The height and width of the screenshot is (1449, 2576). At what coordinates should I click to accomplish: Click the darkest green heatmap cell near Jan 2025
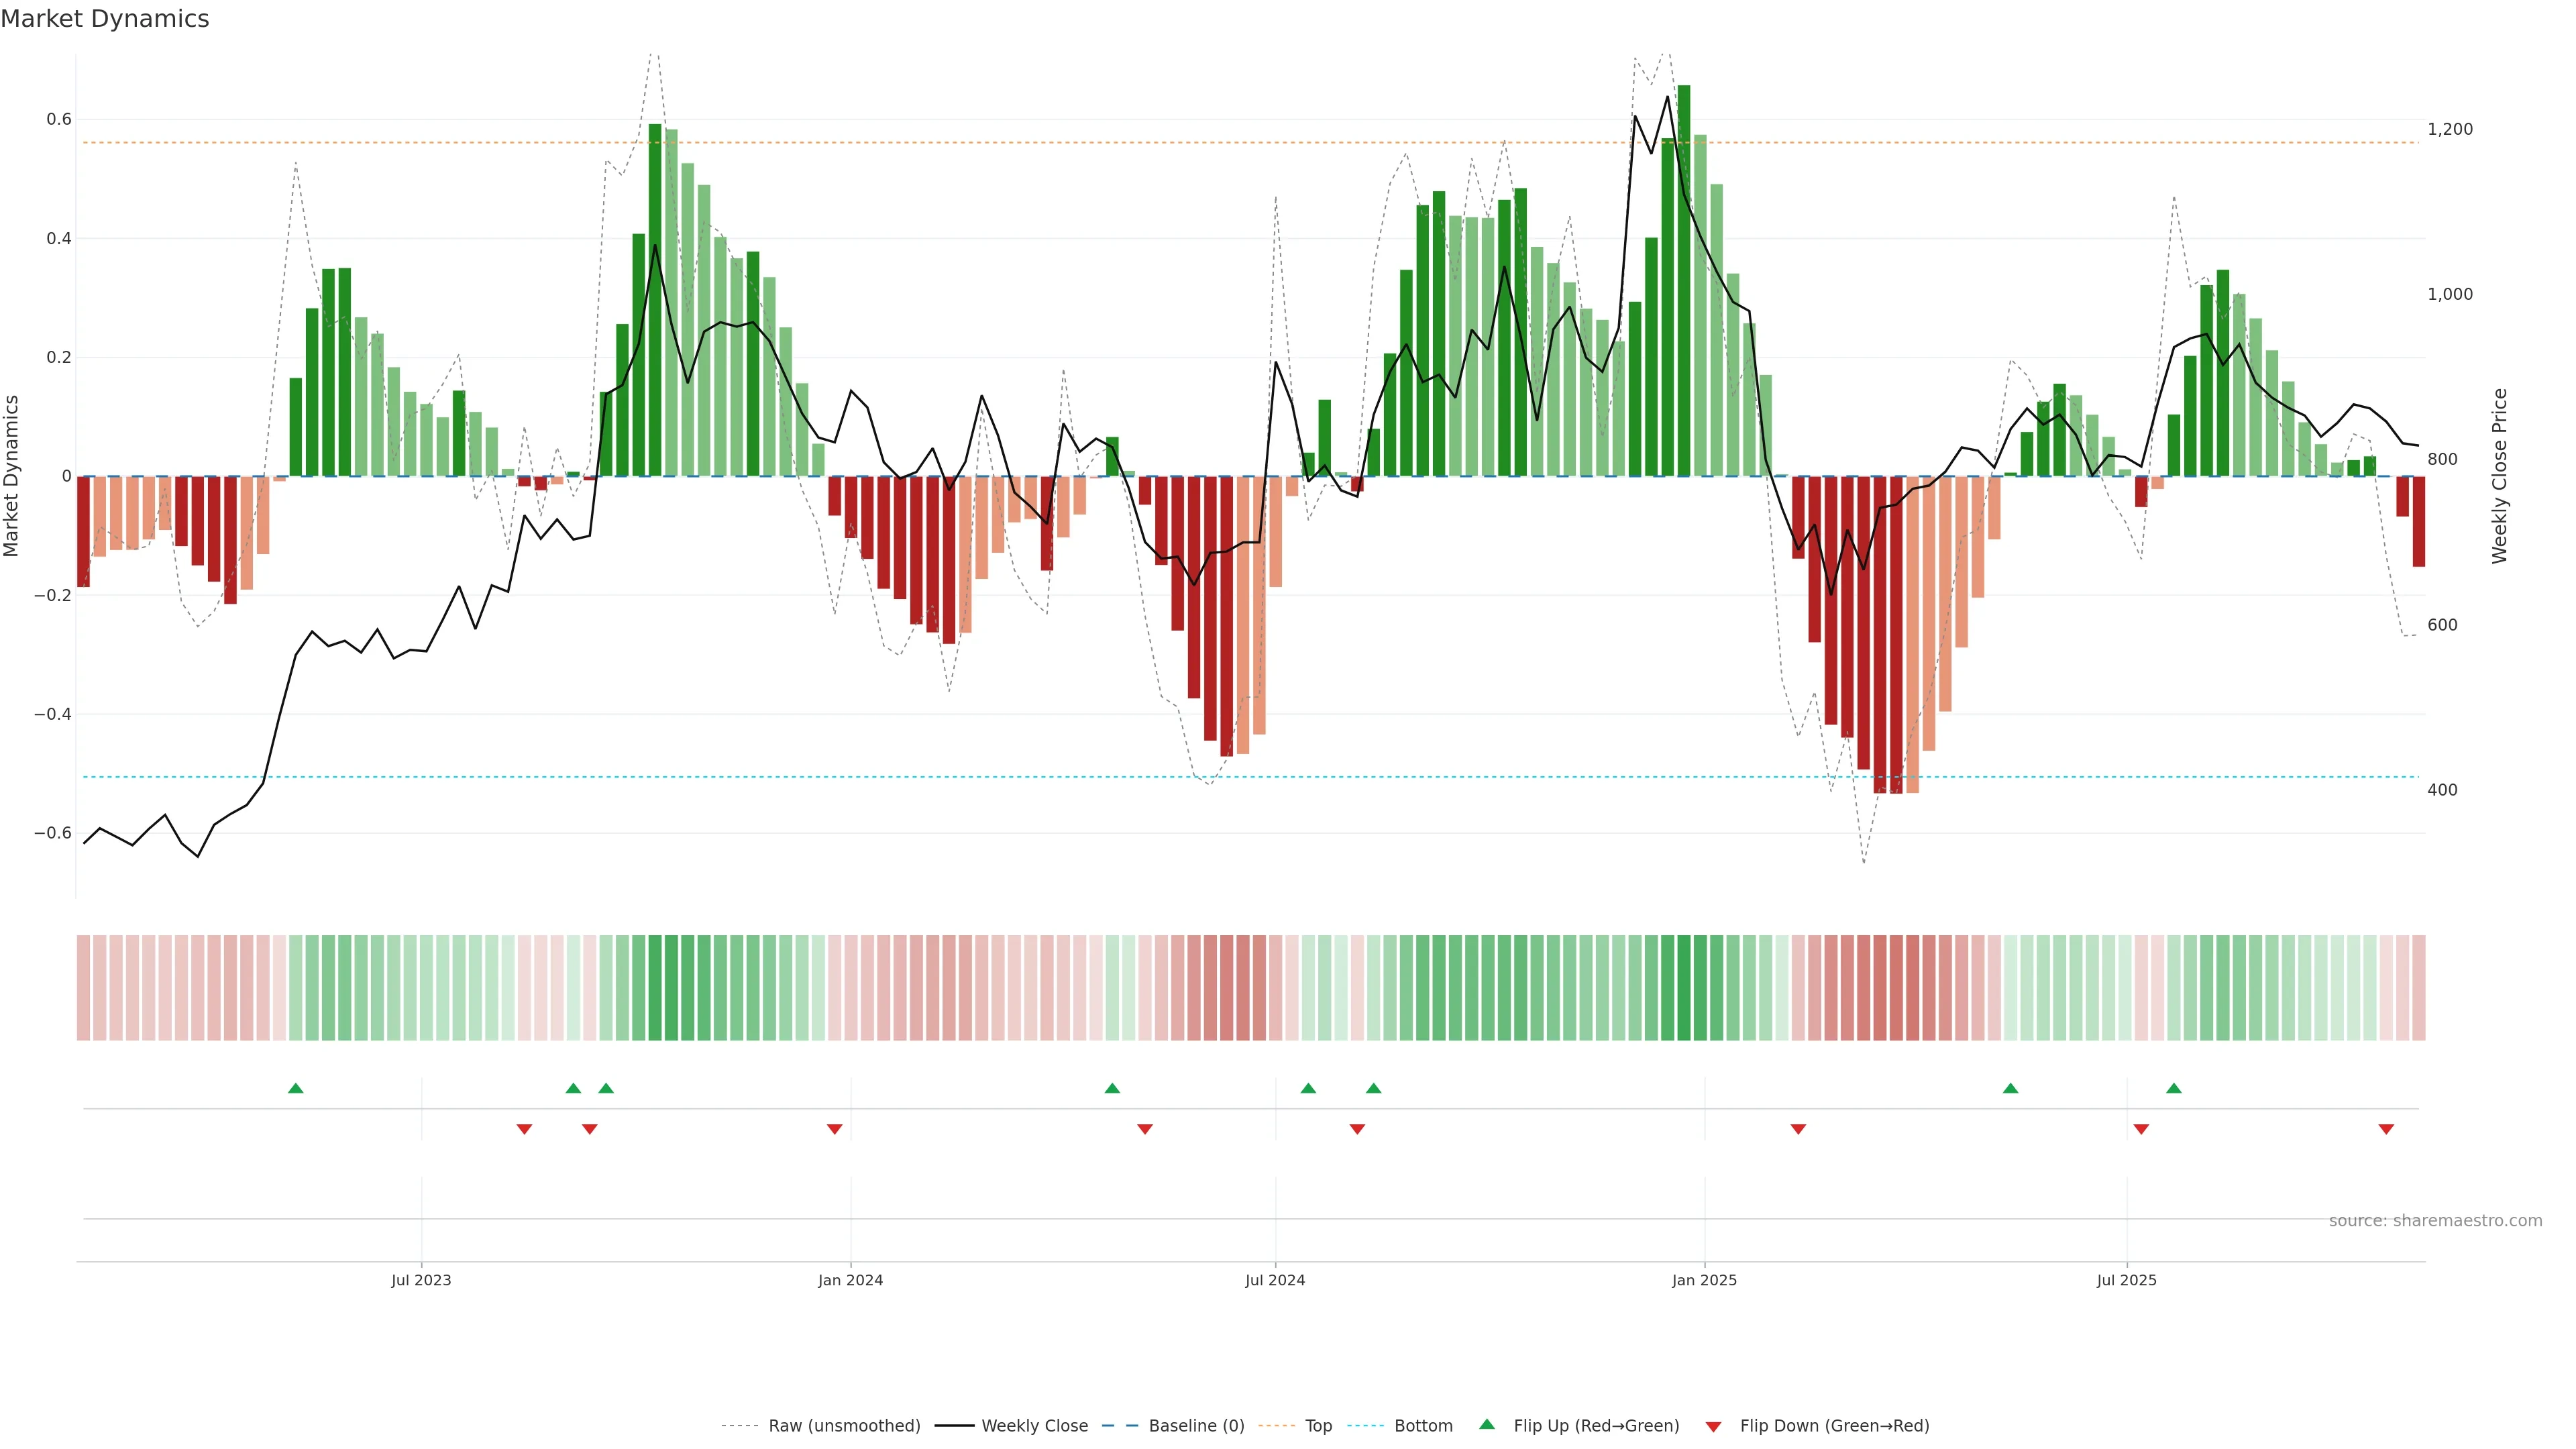pos(1684,988)
